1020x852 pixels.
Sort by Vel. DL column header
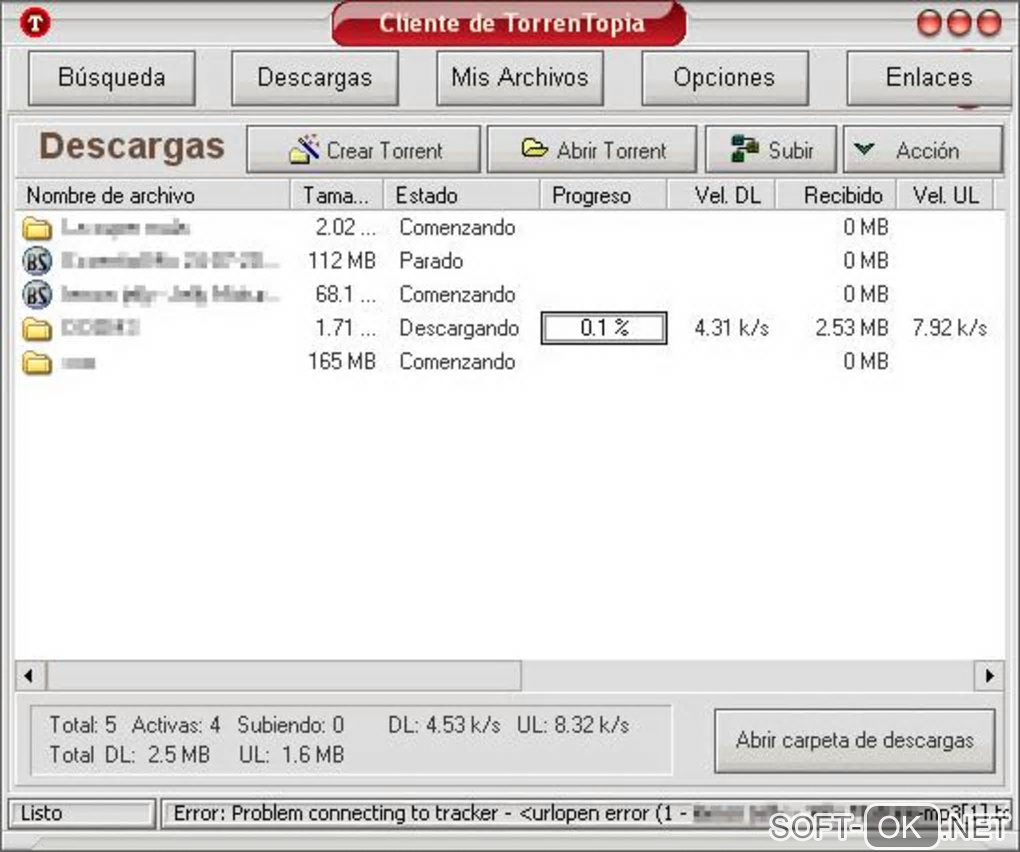click(x=721, y=195)
